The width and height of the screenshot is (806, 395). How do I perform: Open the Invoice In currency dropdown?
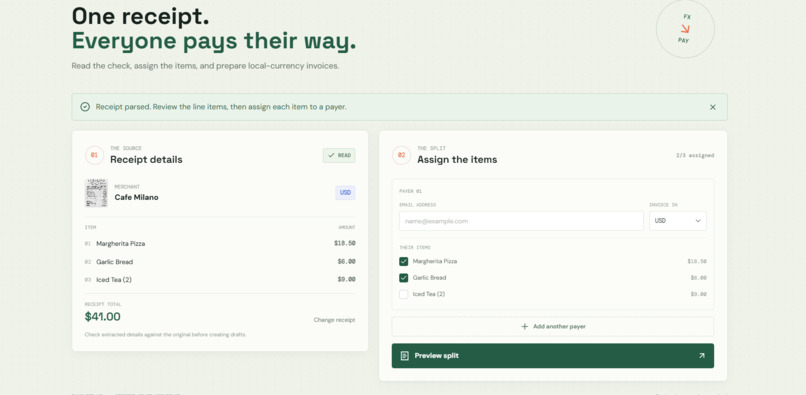677,221
